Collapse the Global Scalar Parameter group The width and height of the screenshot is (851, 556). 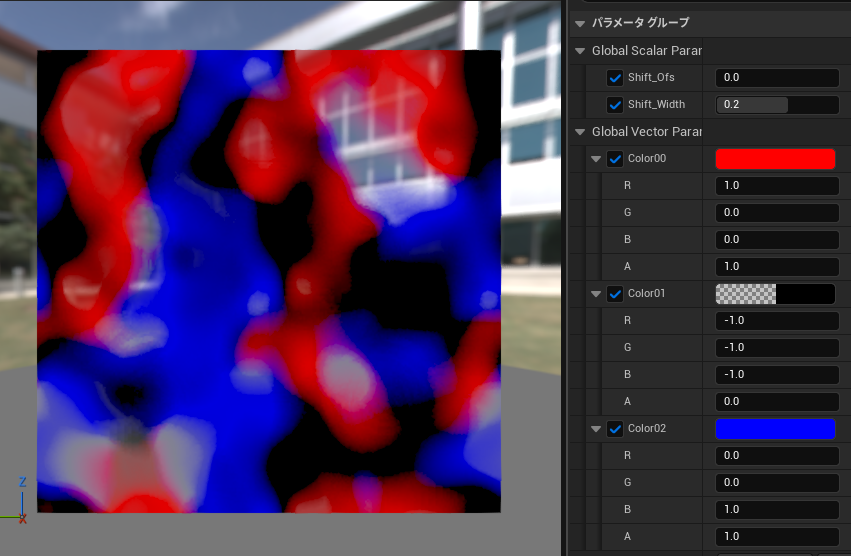click(581, 51)
